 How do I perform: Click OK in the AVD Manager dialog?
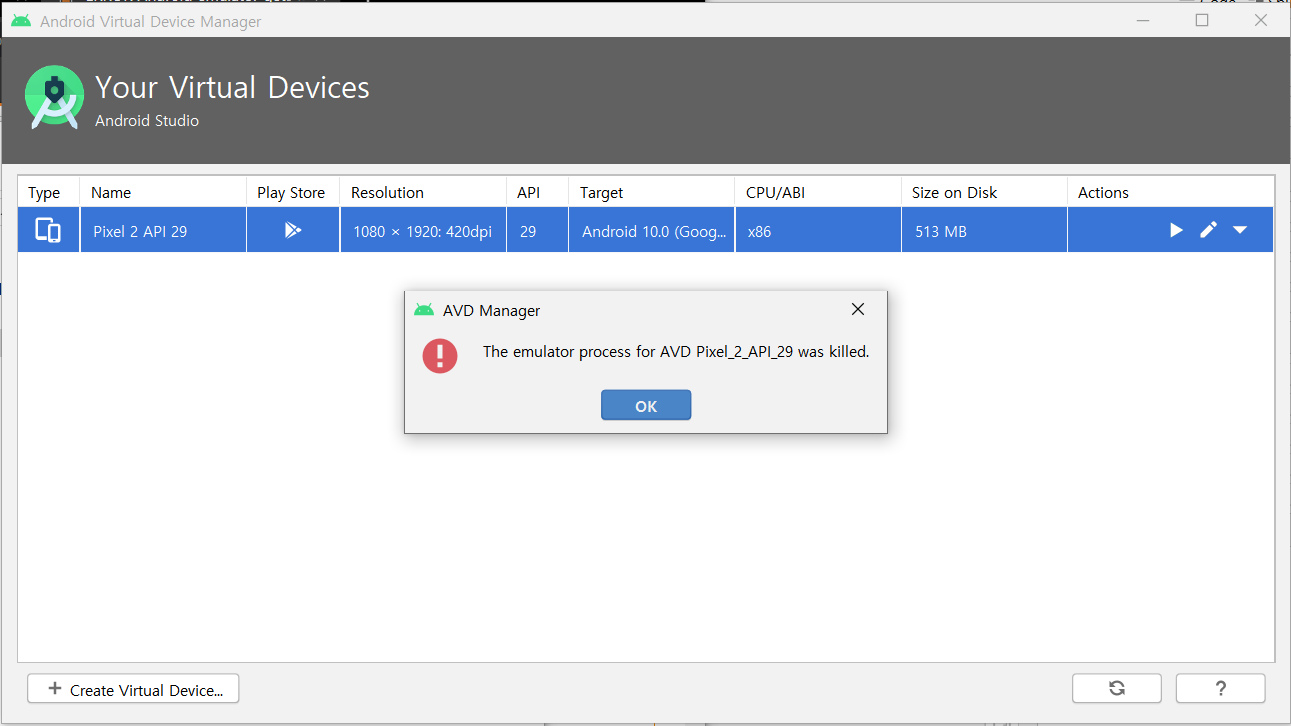click(x=646, y=405)
